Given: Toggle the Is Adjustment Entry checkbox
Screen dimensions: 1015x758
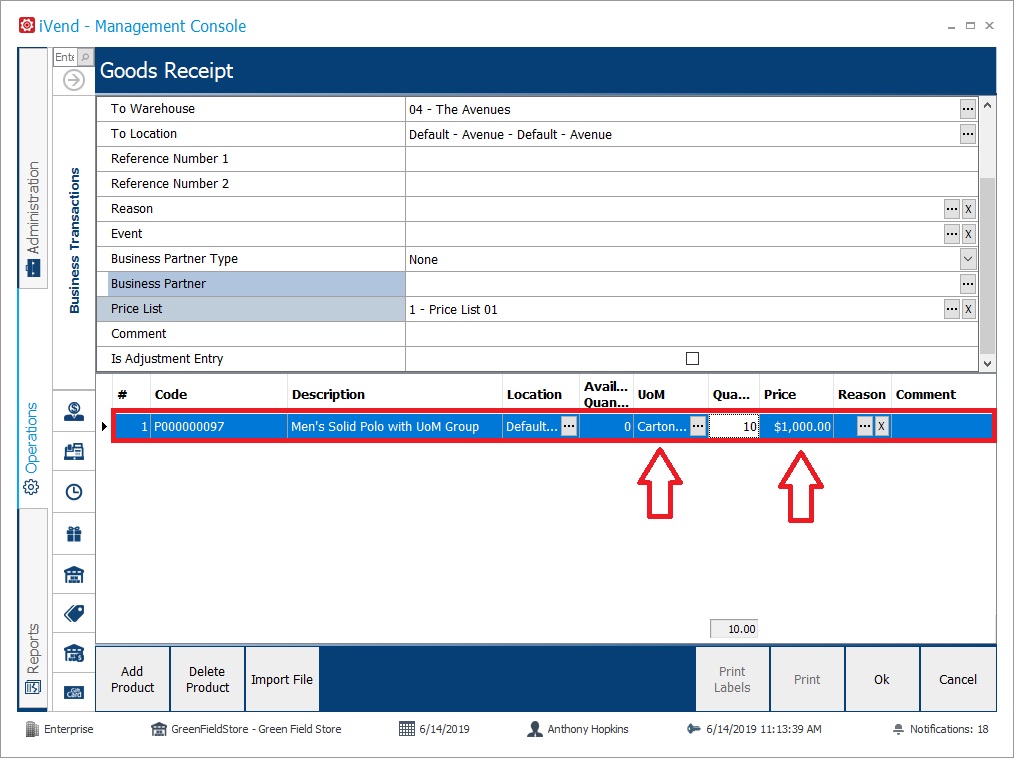Looking at the screenshot, I should 693,359.
